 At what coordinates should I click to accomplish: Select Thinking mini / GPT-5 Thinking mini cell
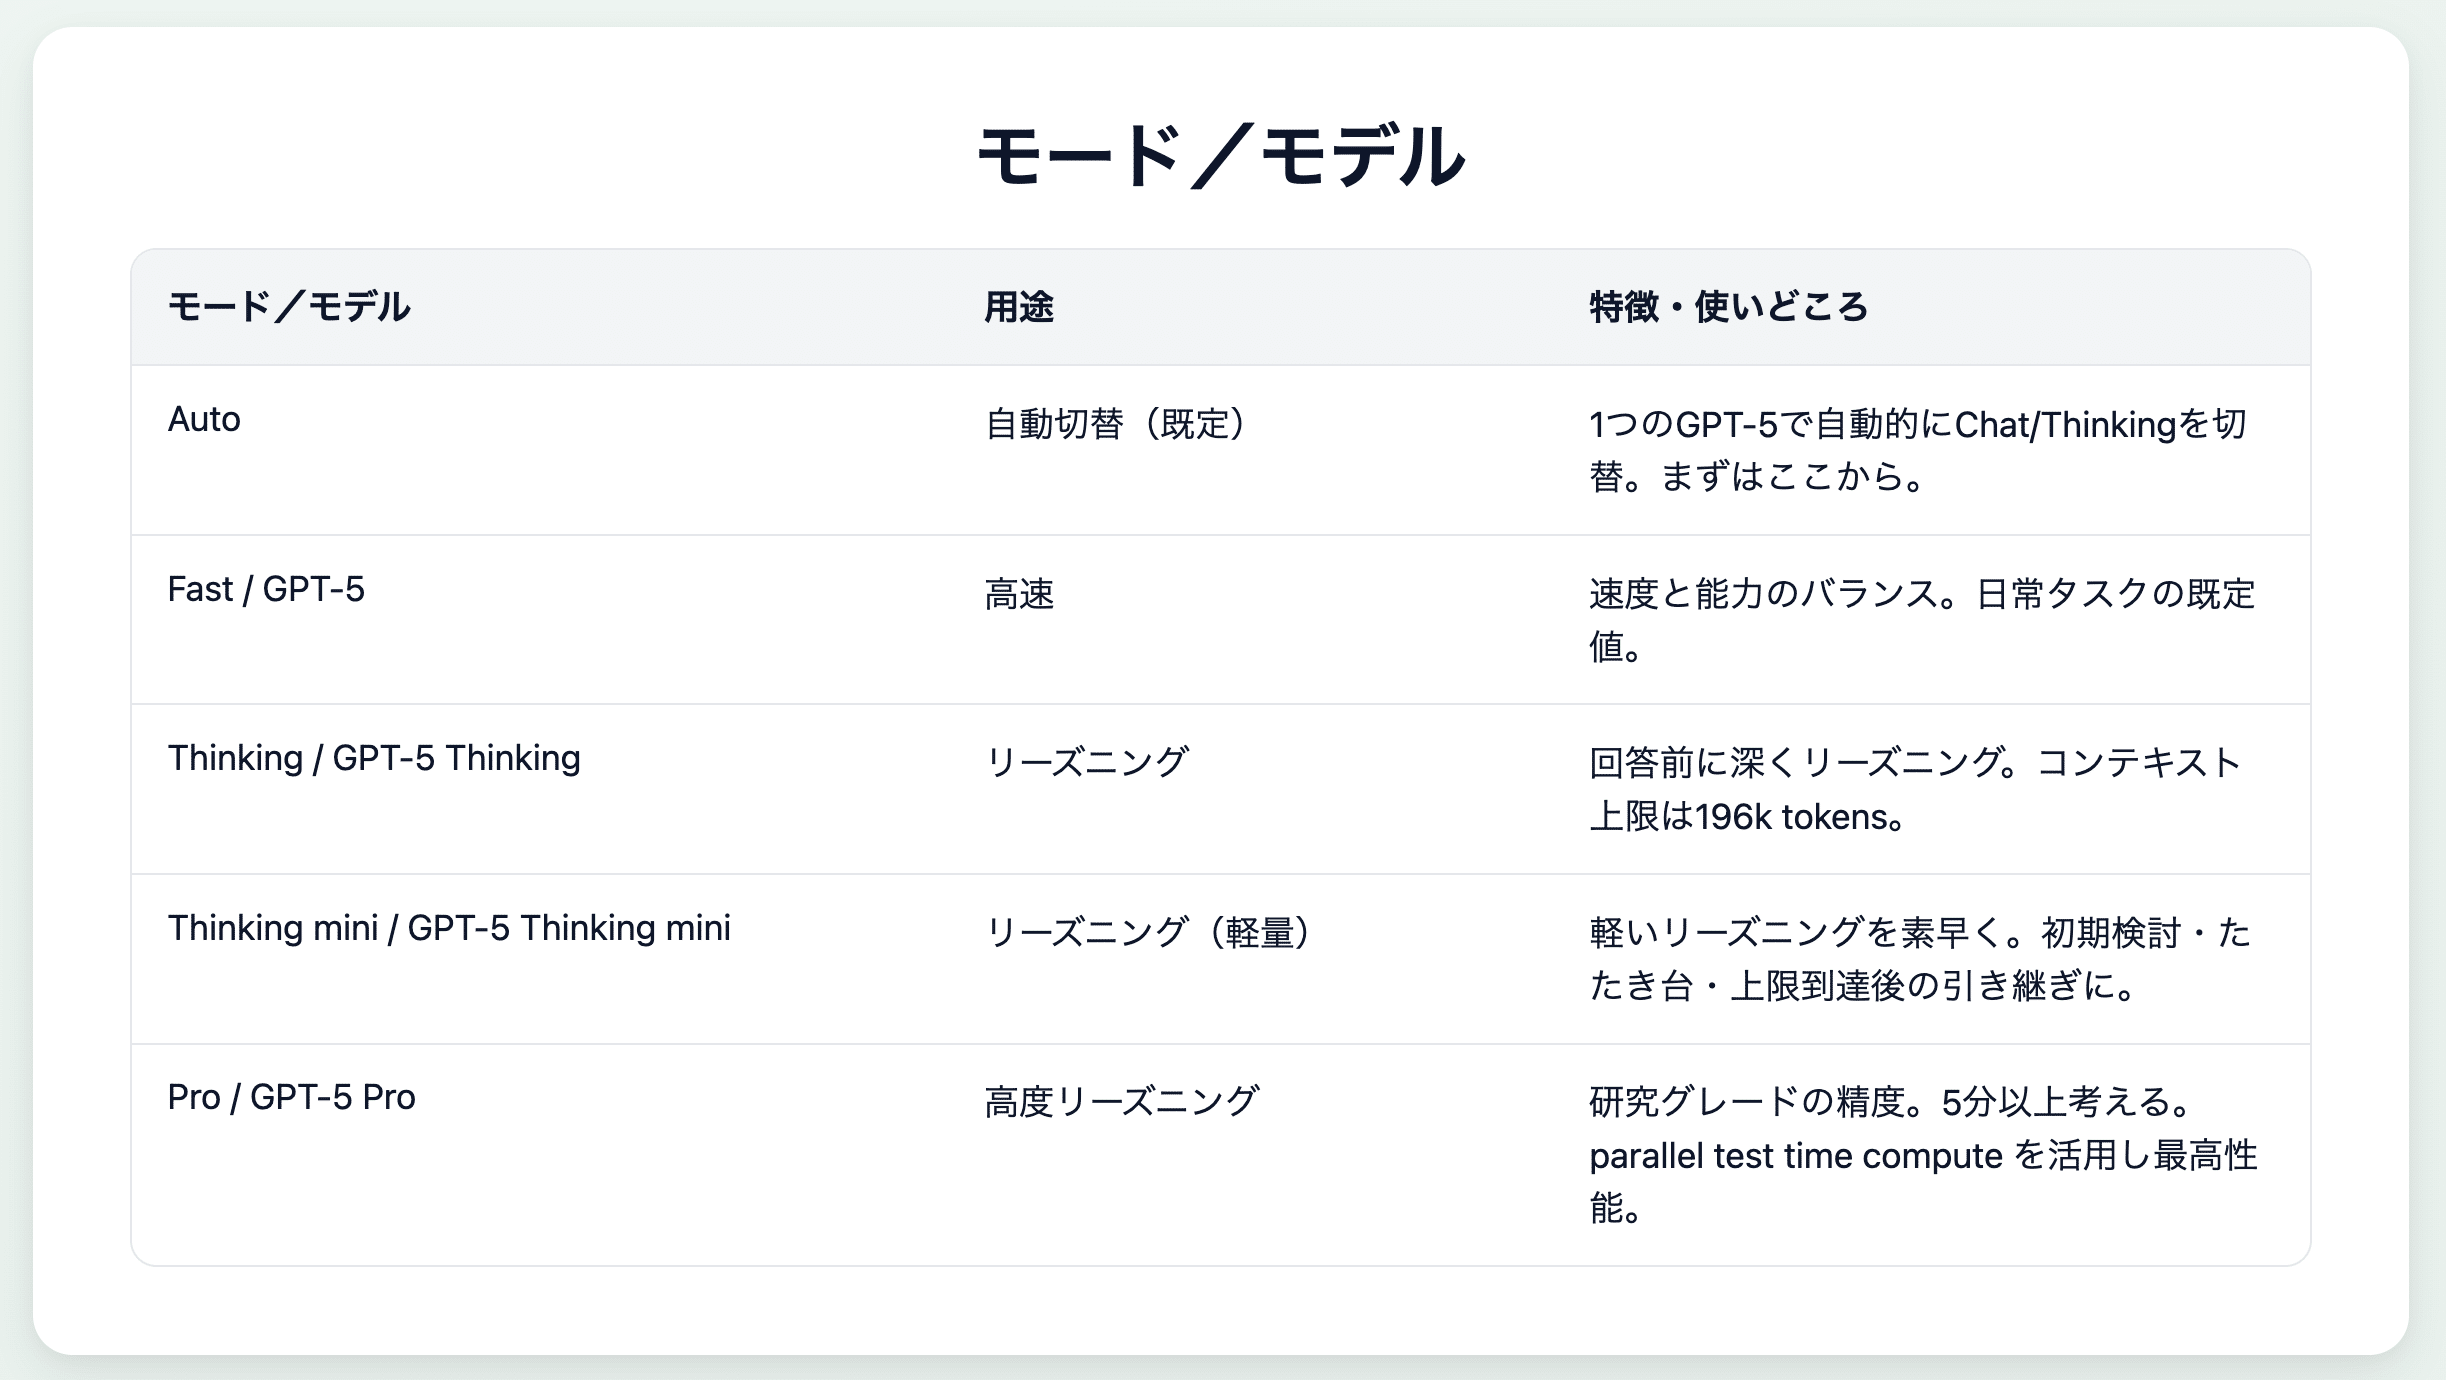click(449, 929)
